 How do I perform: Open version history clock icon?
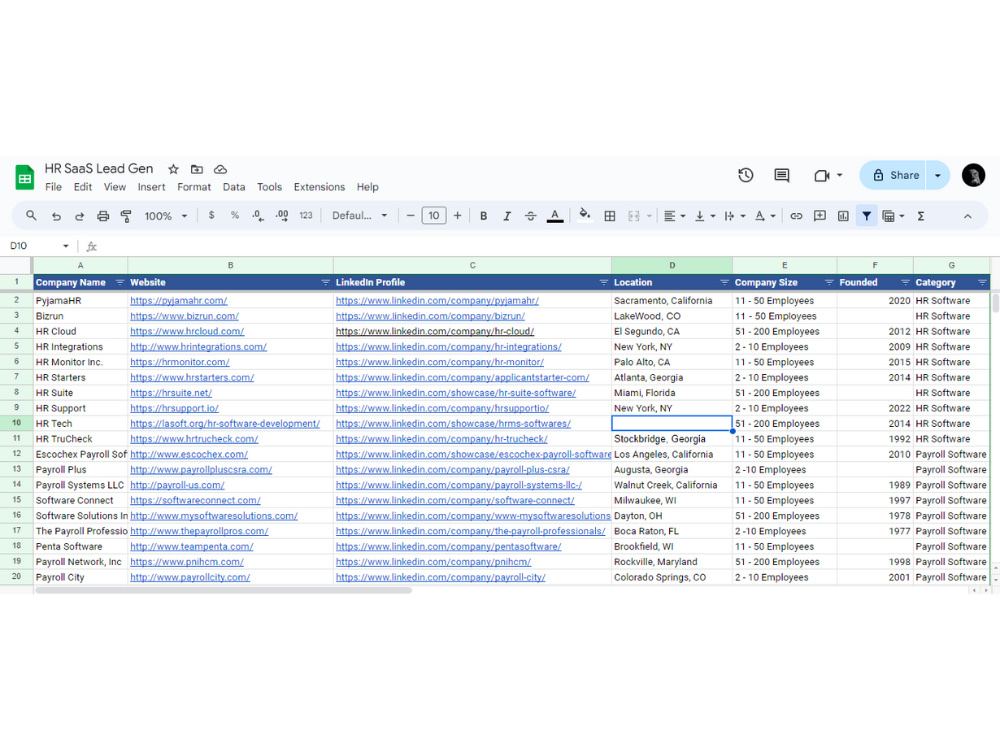click(746, 175)
